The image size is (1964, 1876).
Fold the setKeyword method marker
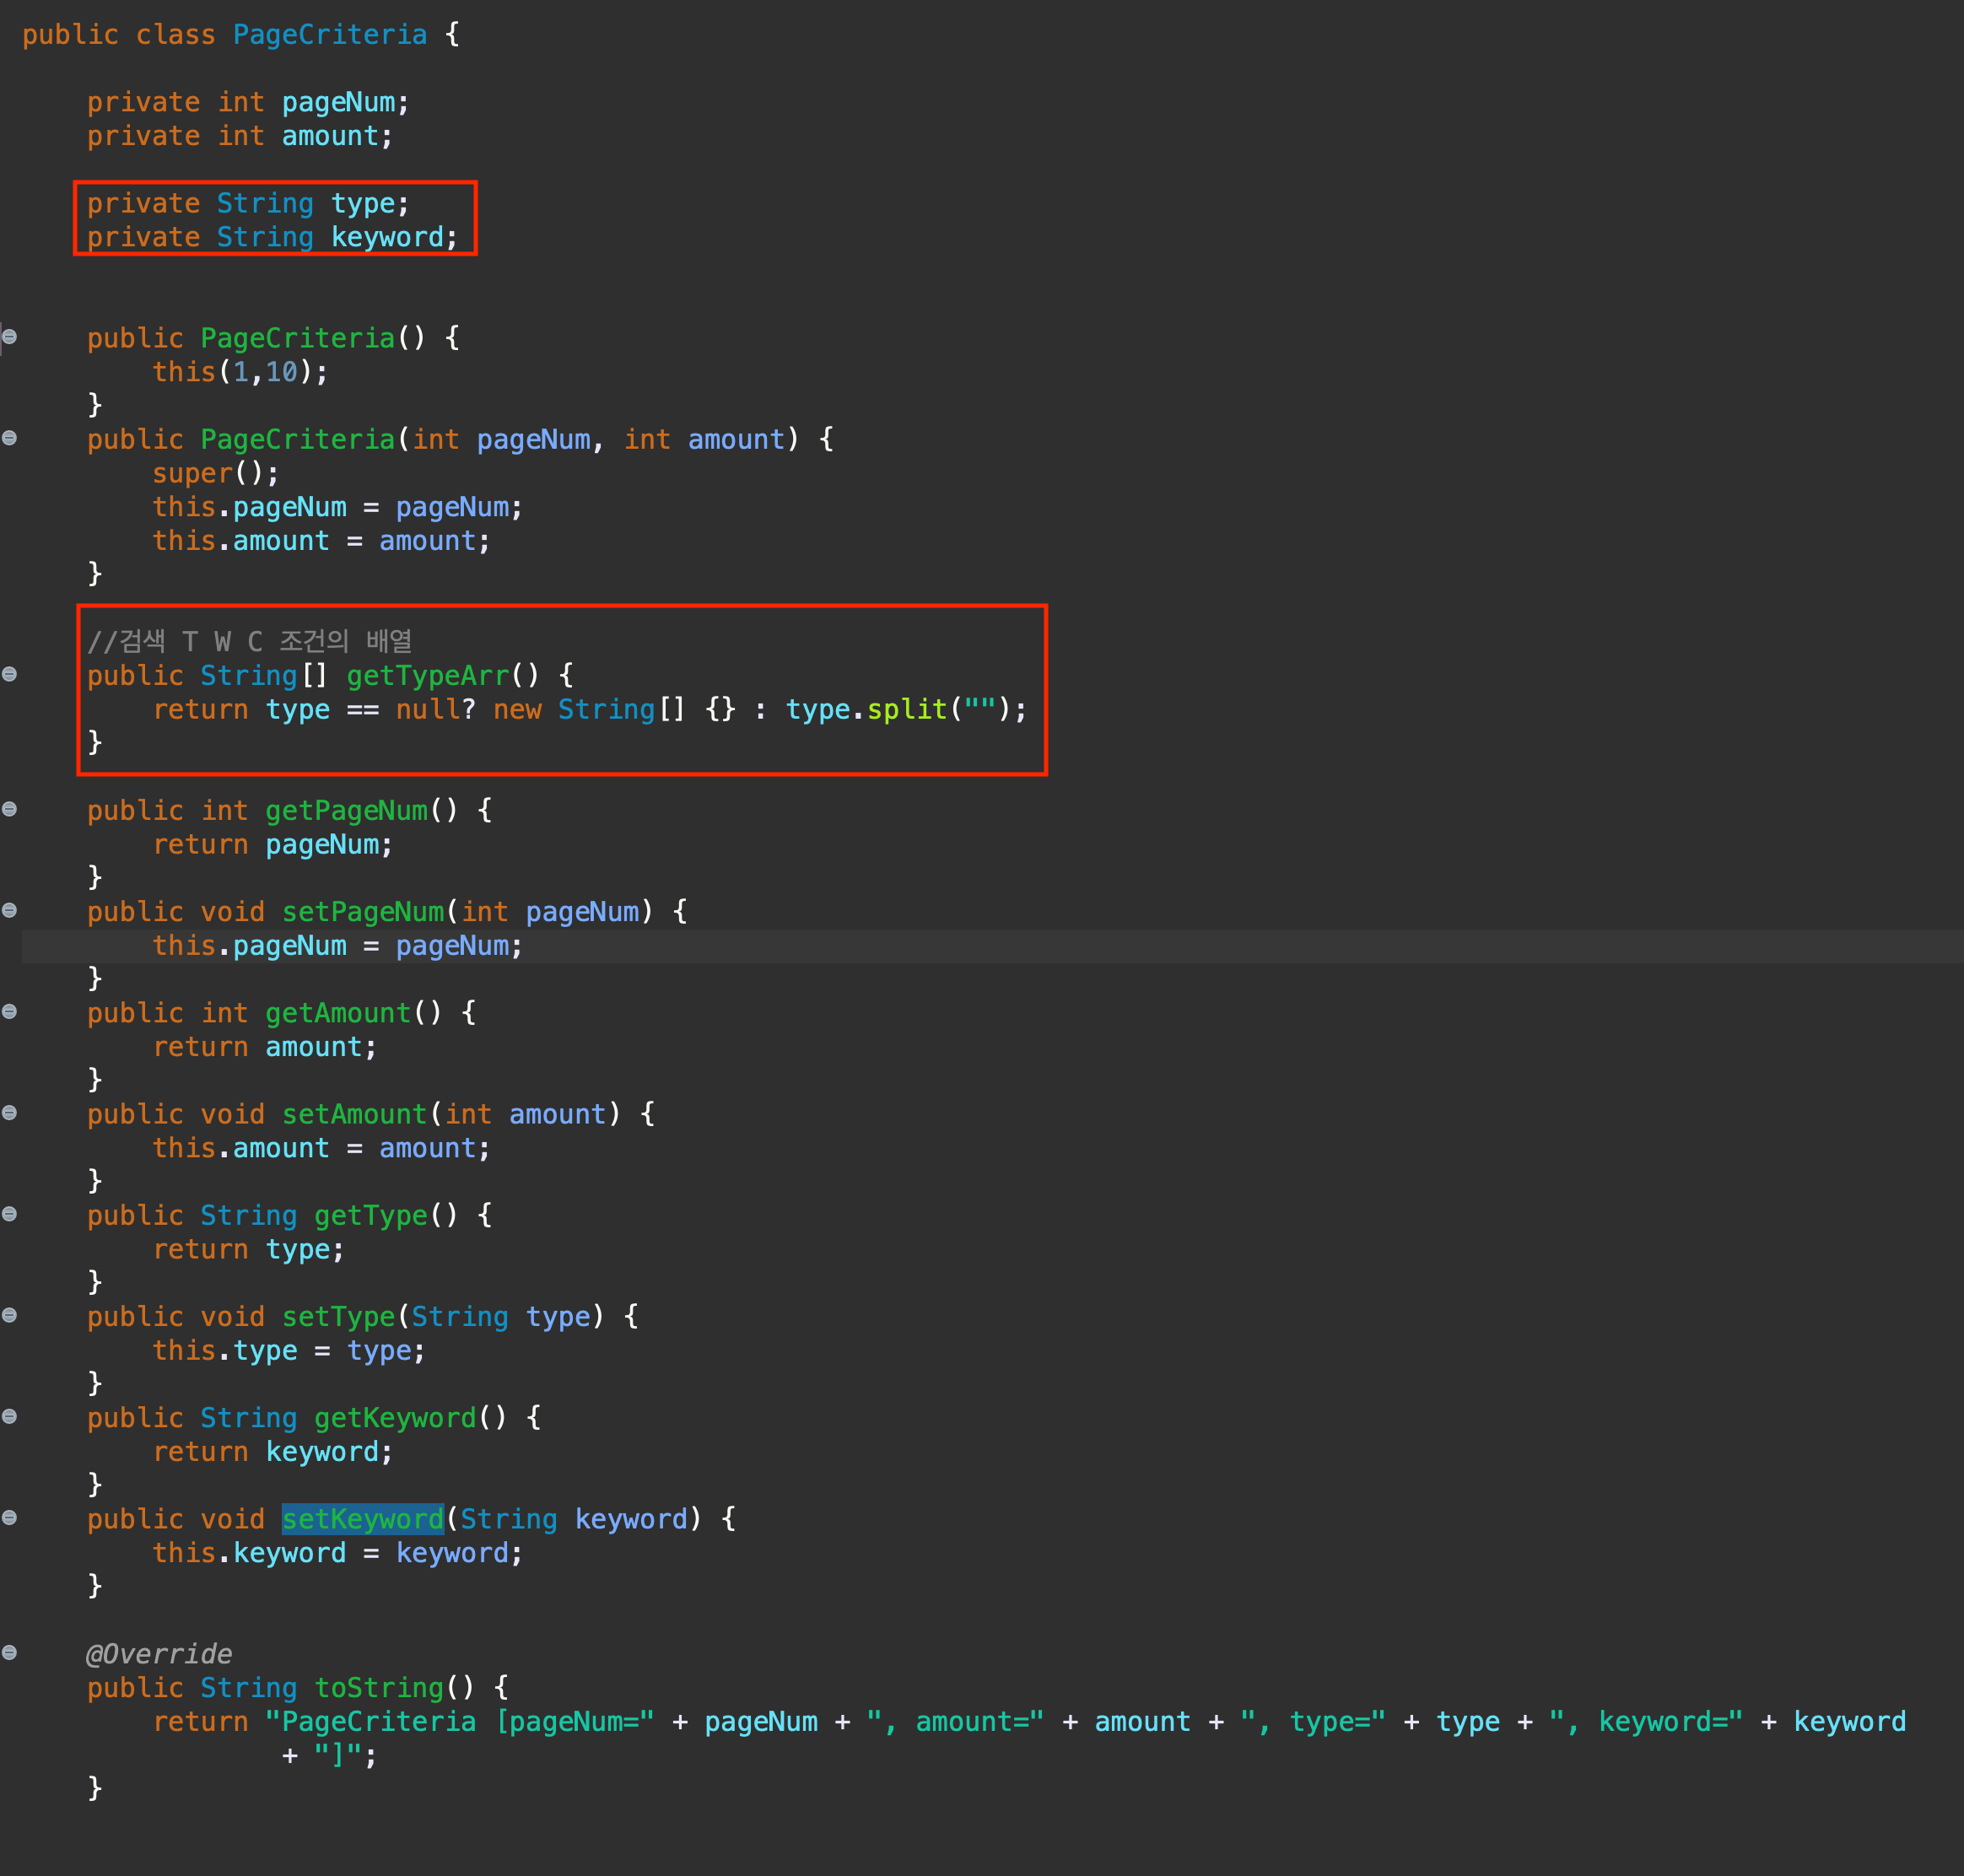(x=9, y=1518)
